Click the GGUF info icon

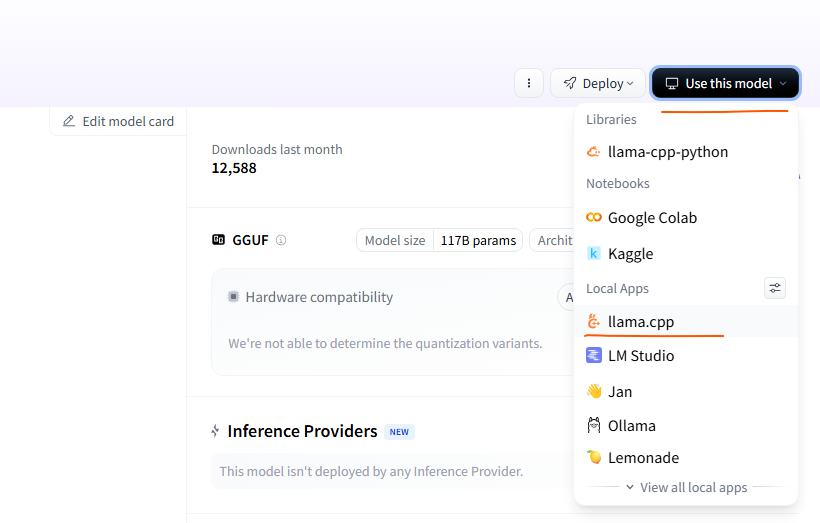tap(281, 240)
